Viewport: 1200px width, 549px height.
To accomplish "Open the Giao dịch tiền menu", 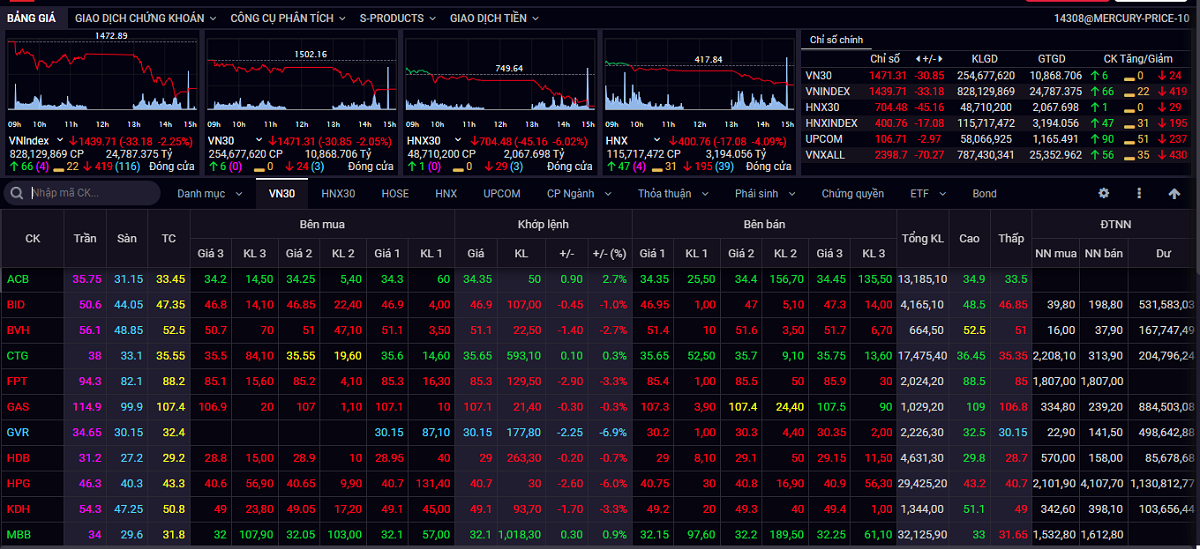I will (493, 18).
